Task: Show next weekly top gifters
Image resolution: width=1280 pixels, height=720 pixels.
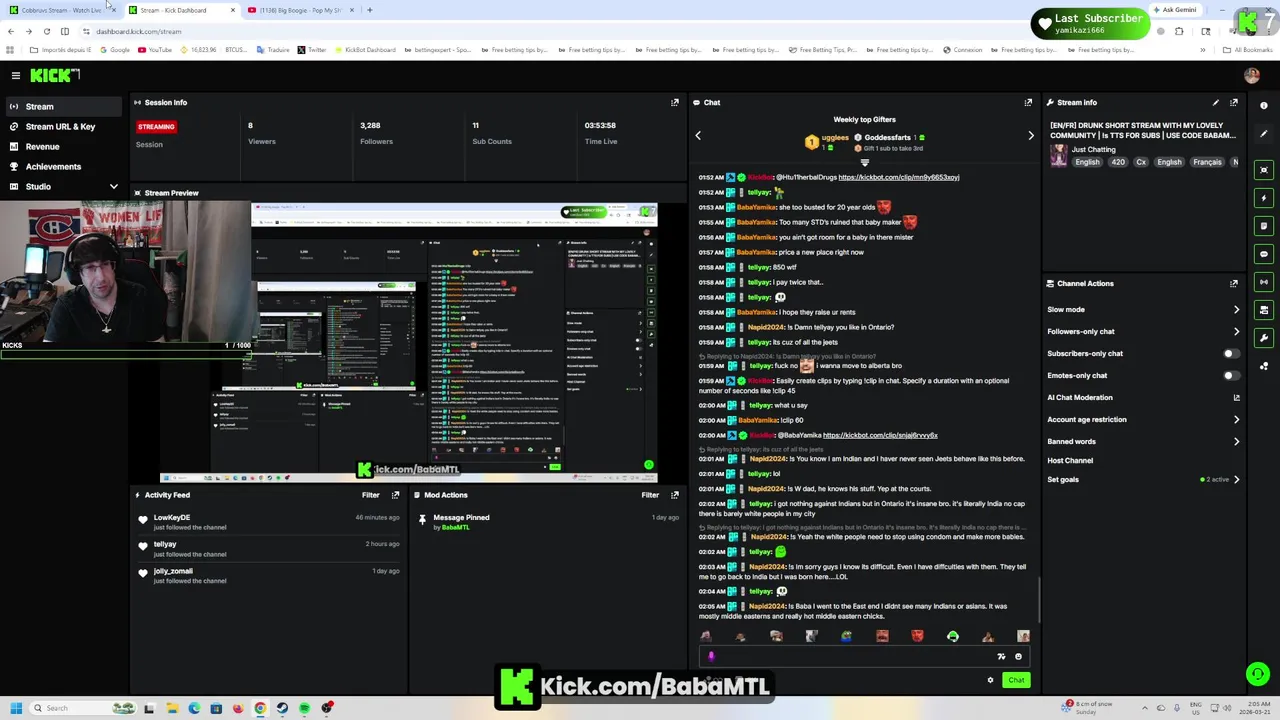Action: click(x=1031, y=136)
